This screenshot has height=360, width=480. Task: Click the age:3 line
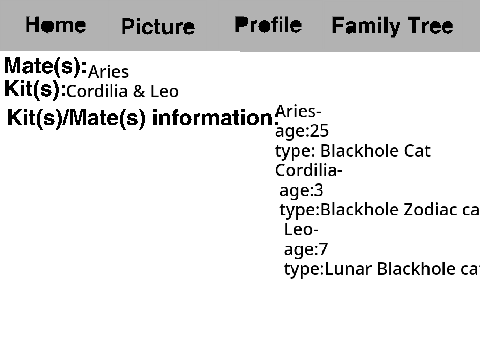coord(301,191)
